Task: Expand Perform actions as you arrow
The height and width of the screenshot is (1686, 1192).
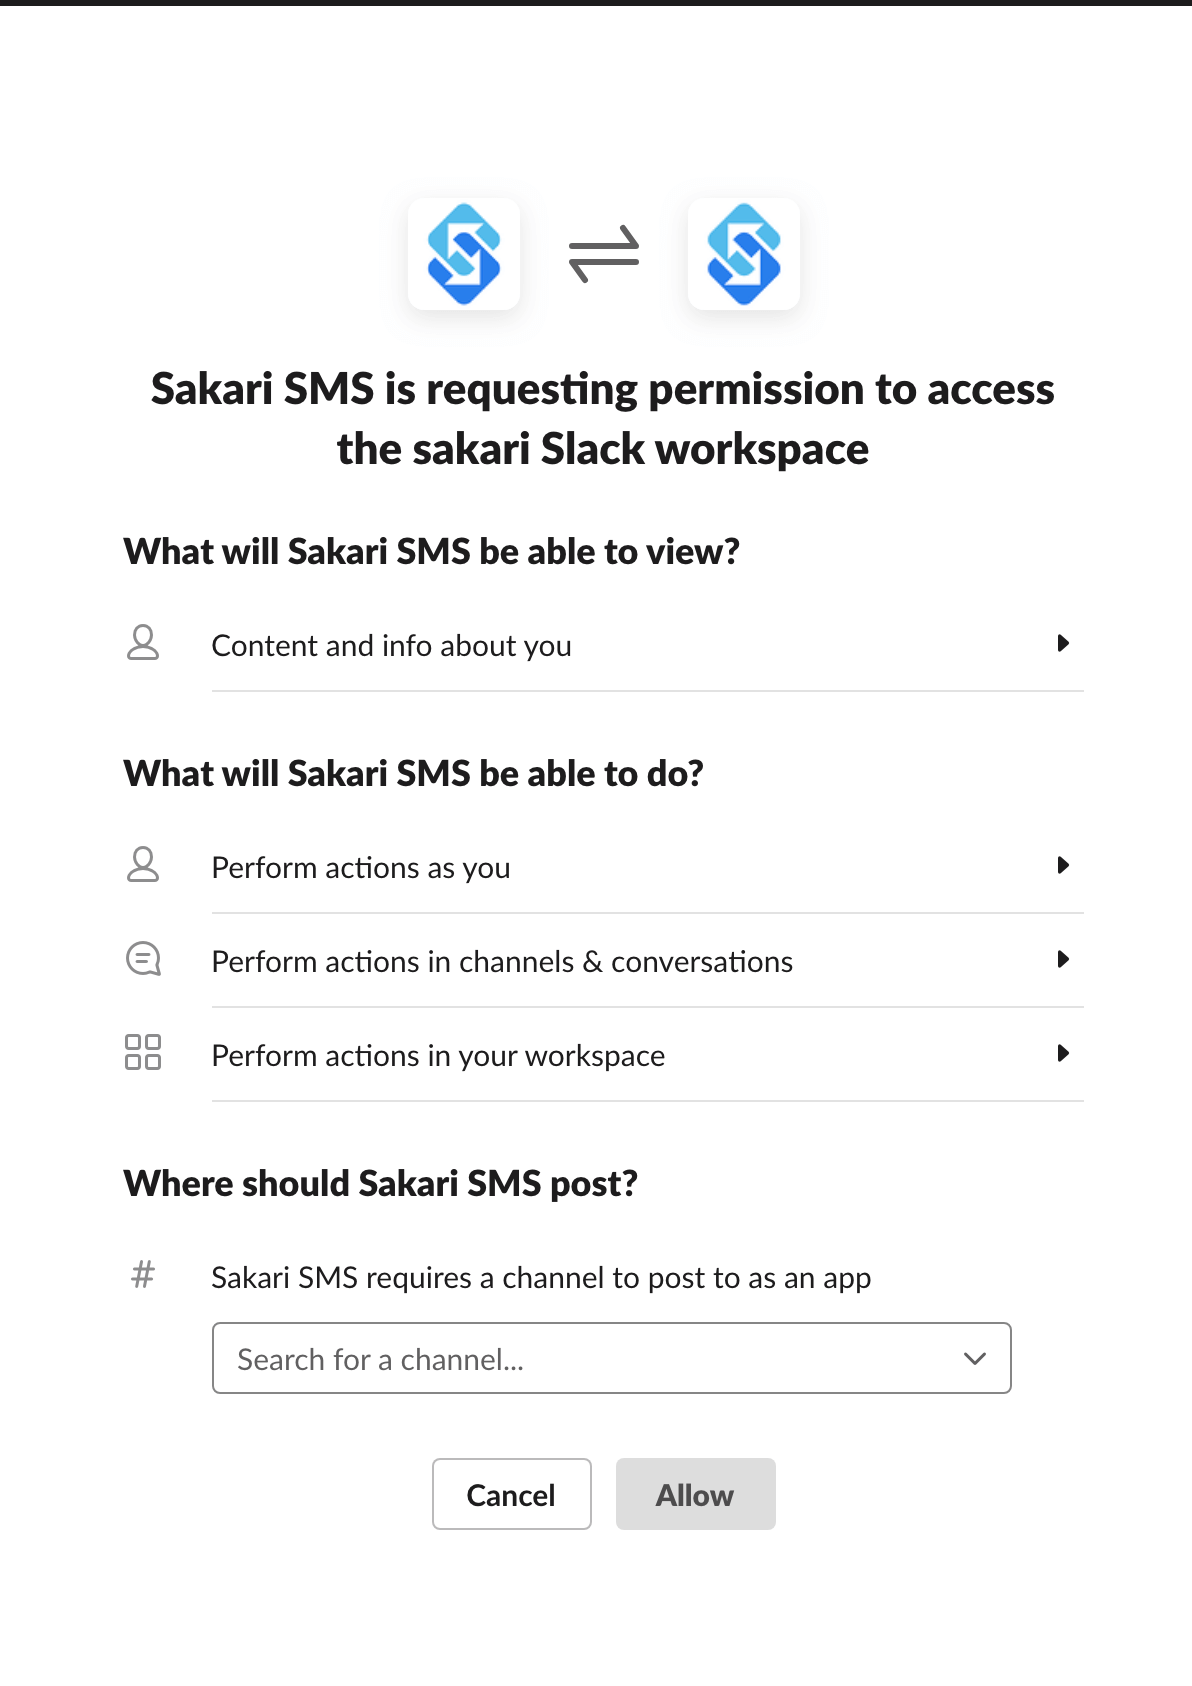Action: point(1063,865)
